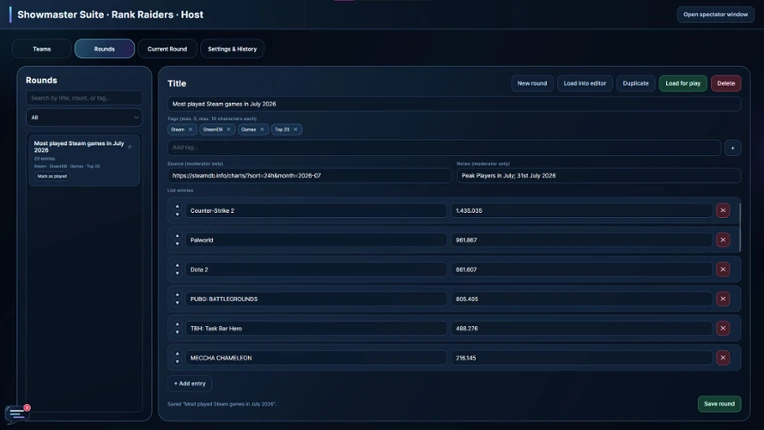Click the + Add entry button
Viewport: 764px width, 430px height.
(x=190, y=383)
